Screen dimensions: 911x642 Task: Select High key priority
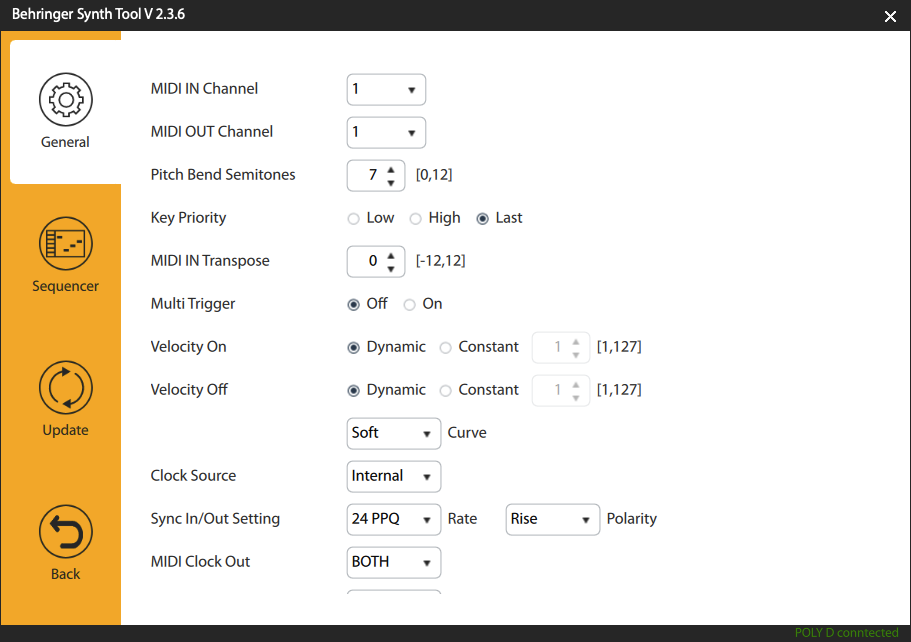click(415, 218)
